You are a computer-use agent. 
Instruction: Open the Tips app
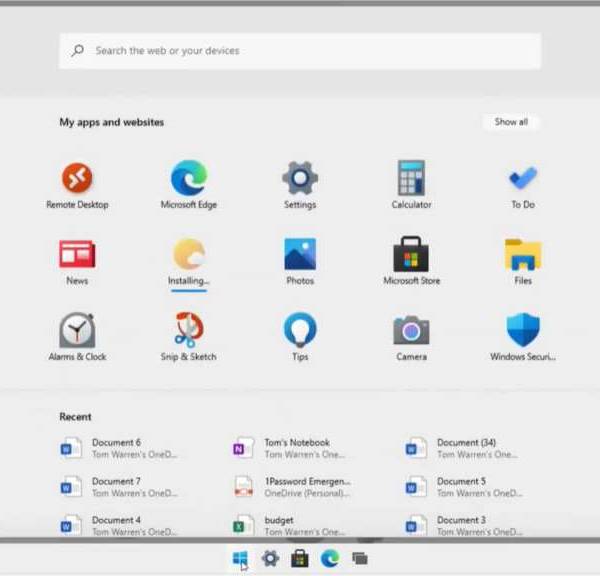pos(300,331)
